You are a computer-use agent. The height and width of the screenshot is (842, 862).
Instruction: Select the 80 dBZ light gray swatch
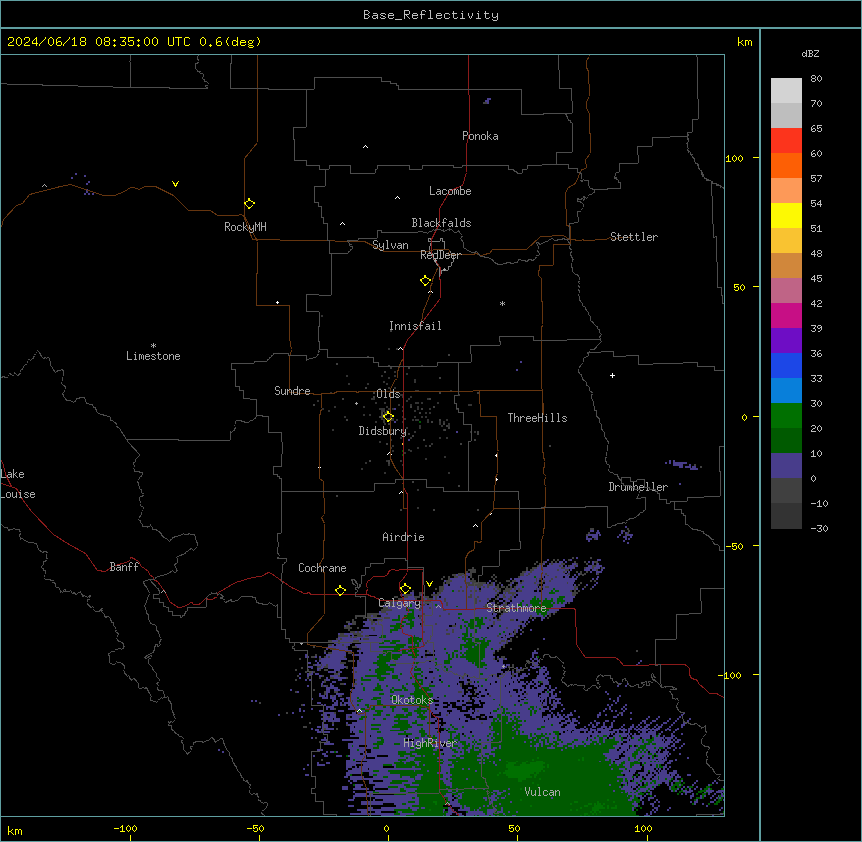[x=786, y=90]
